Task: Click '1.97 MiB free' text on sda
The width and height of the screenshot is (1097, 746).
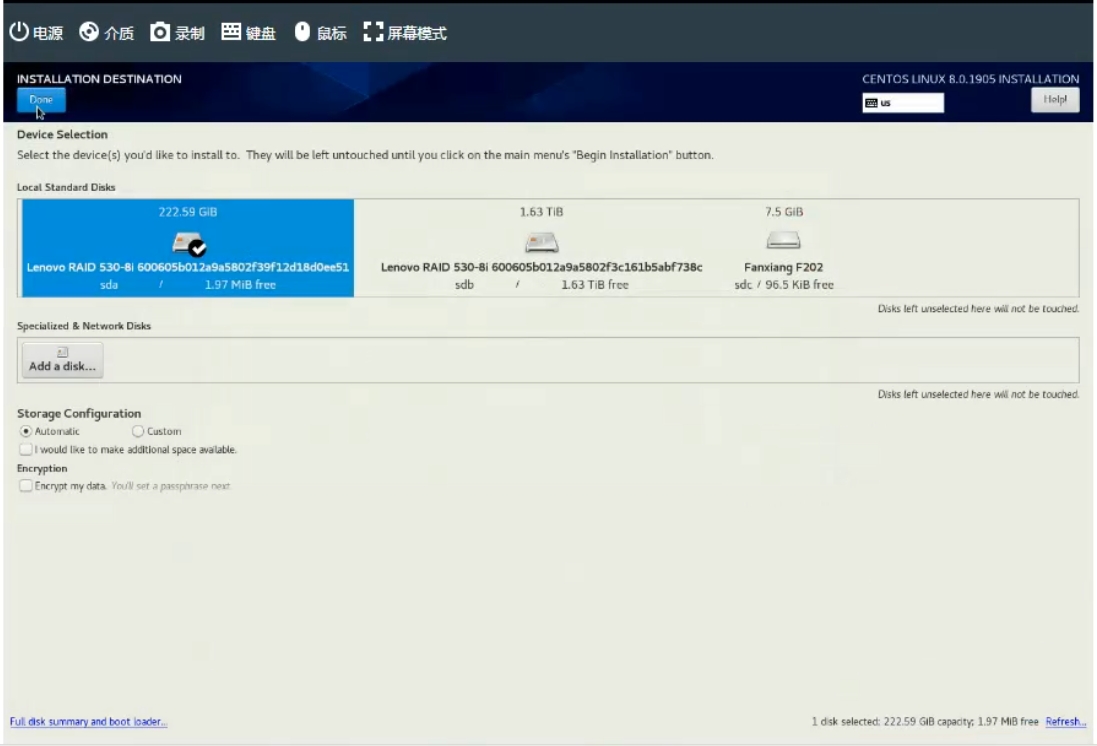Action: tap(240, 285)
